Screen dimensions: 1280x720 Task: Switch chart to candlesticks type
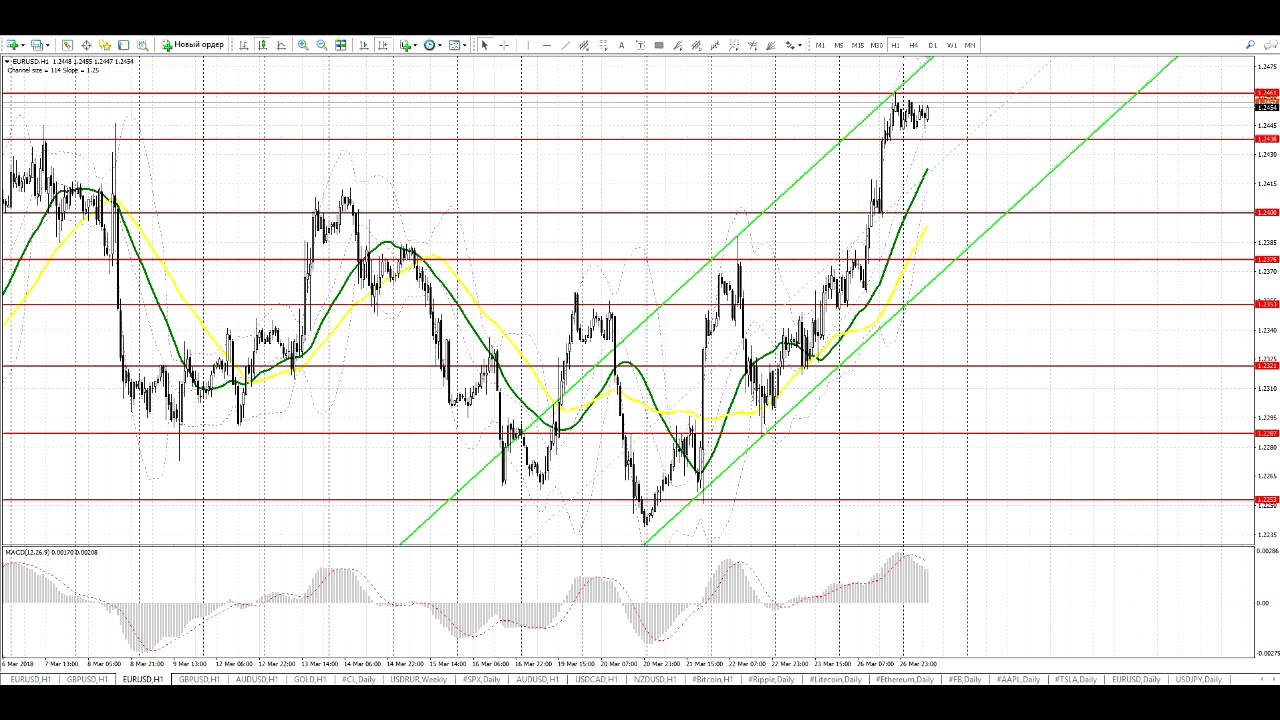[x=262, y=45]
